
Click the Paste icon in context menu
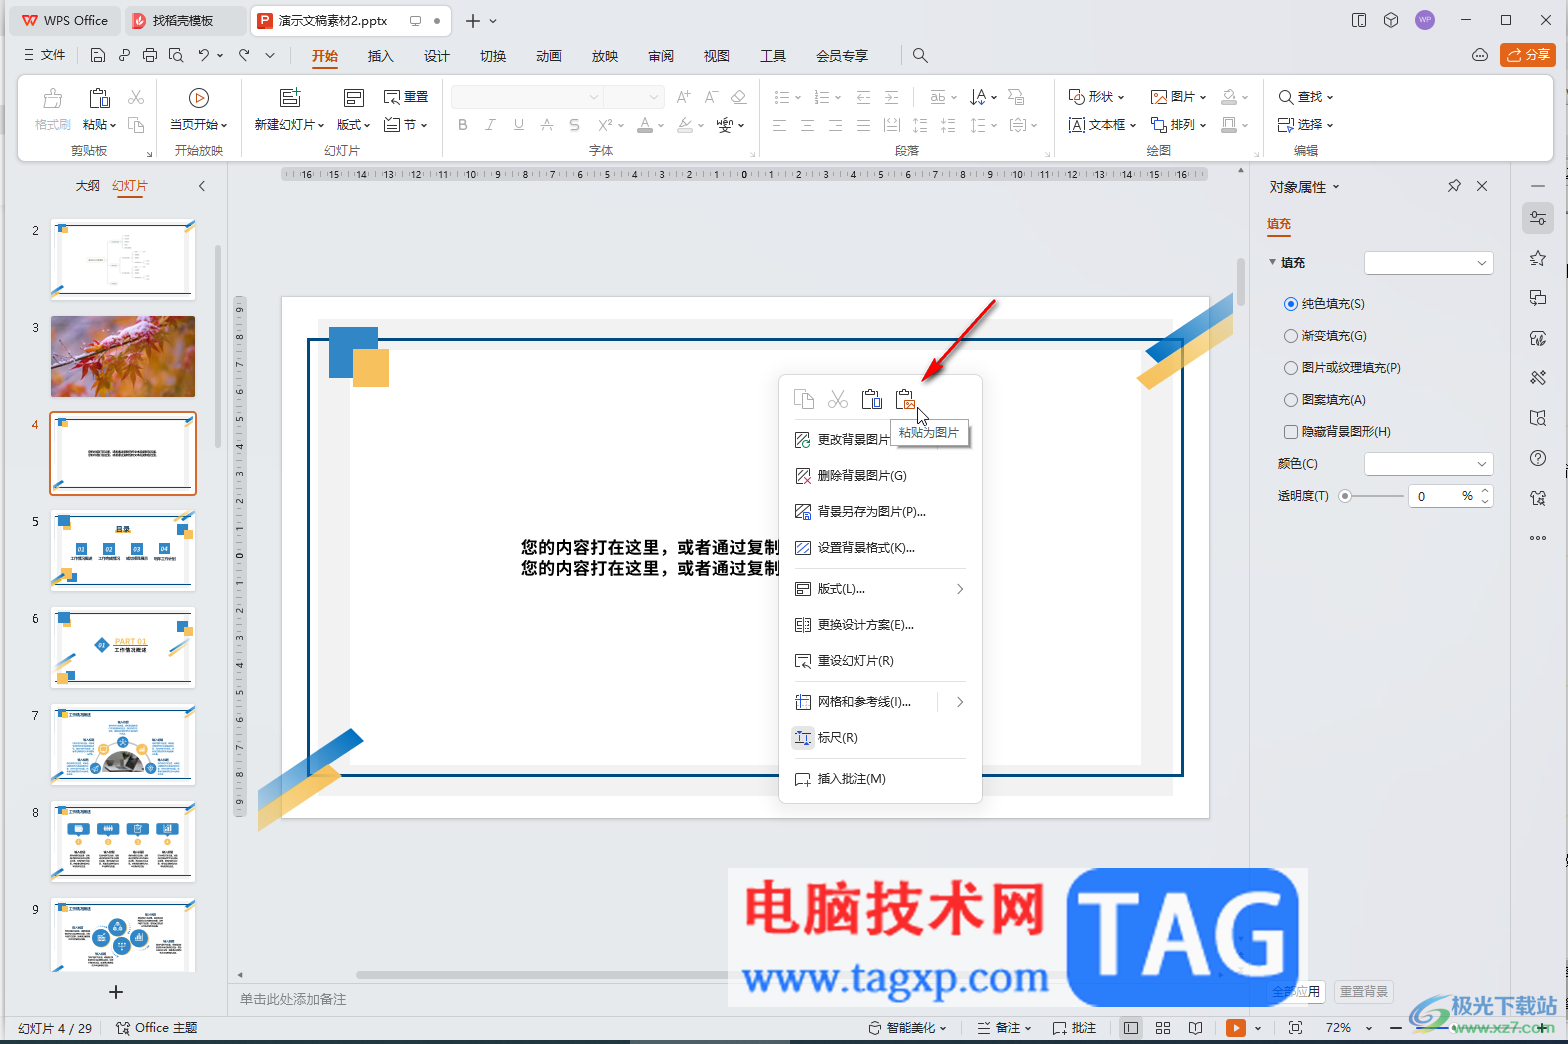(x=871, y=400)
